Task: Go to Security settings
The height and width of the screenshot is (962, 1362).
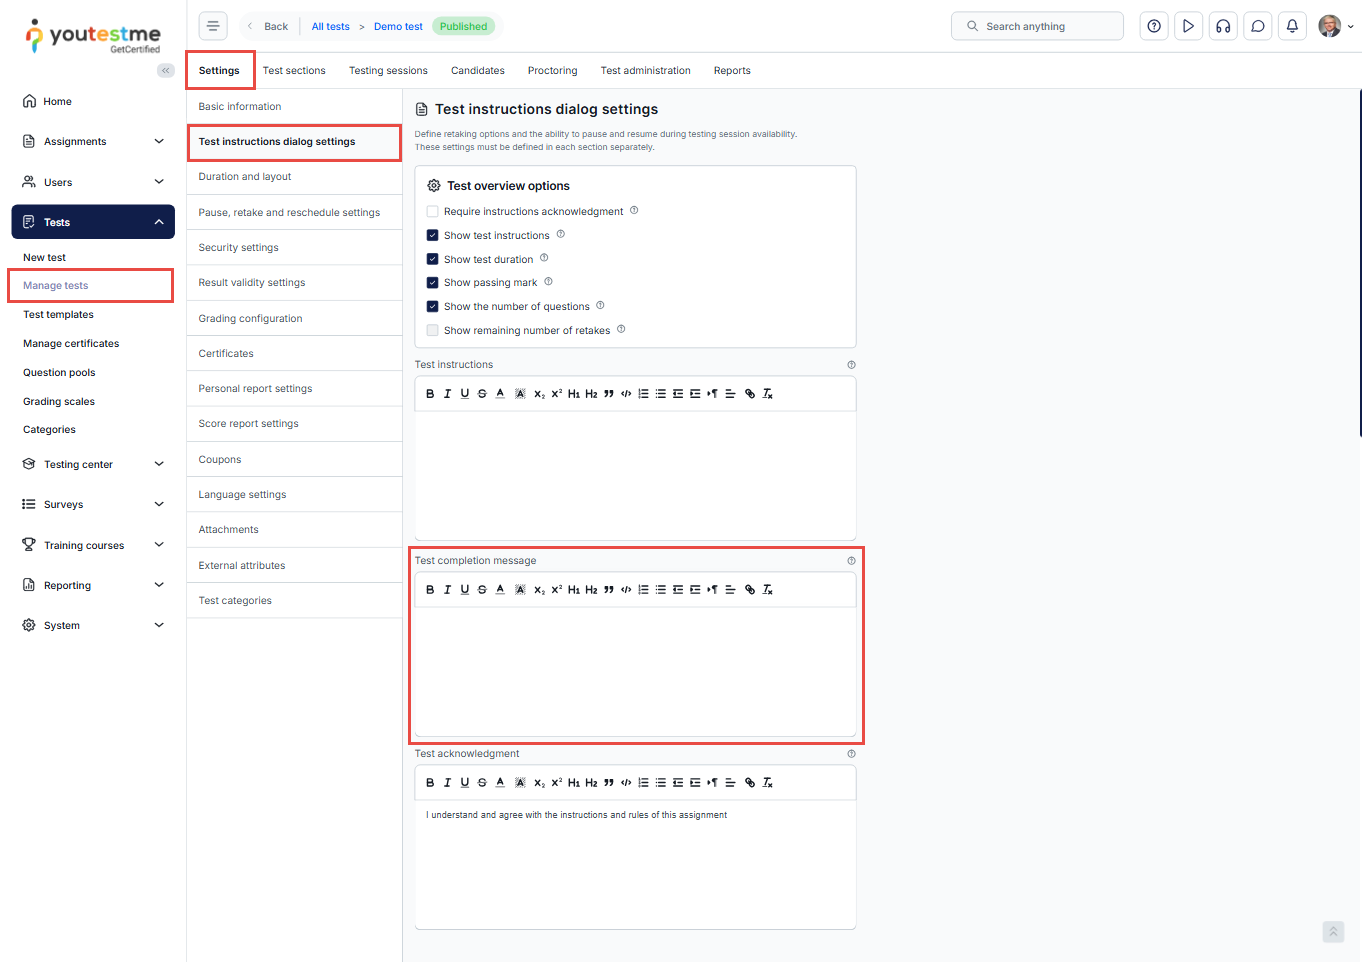Action: (294, 248)
